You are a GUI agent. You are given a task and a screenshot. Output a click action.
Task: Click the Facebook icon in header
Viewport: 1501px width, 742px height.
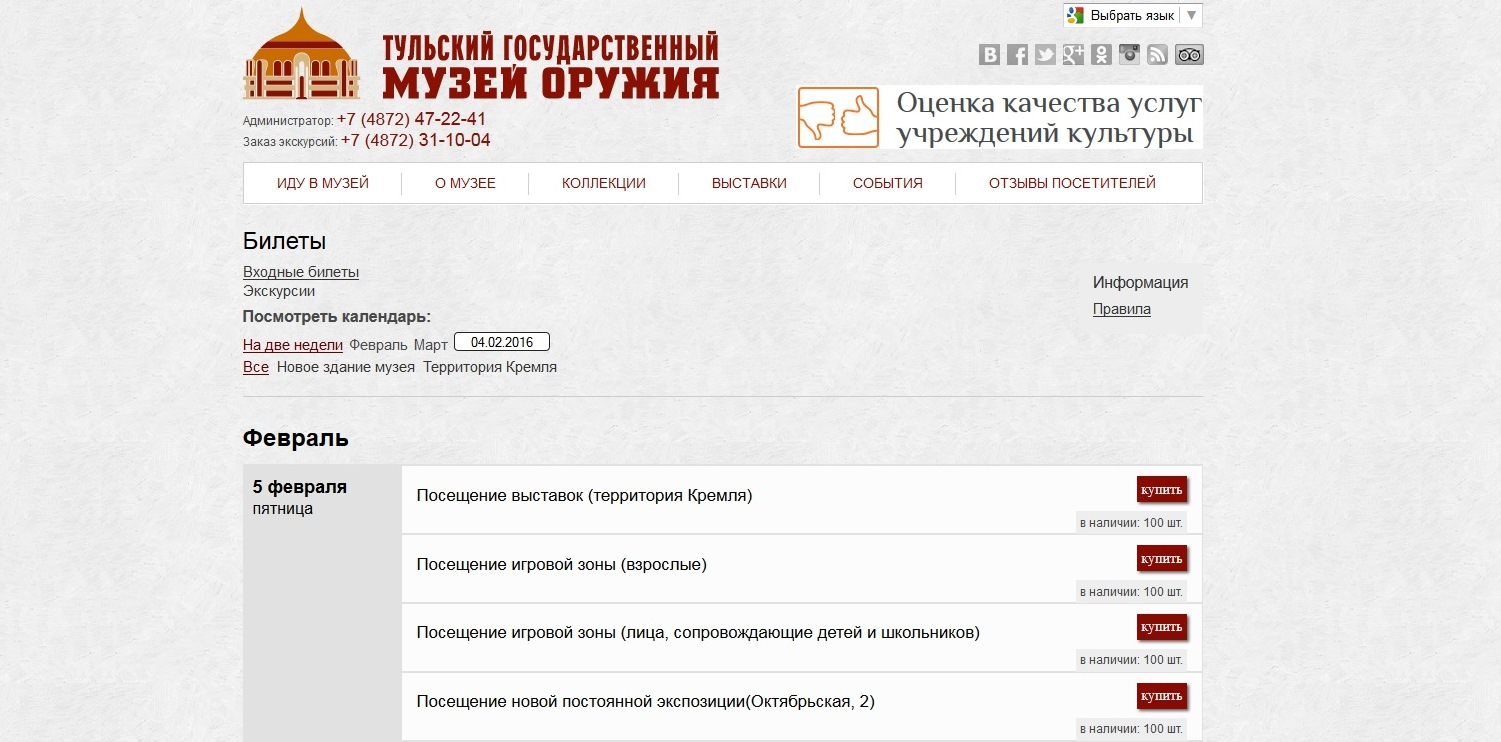point(1017,55)
